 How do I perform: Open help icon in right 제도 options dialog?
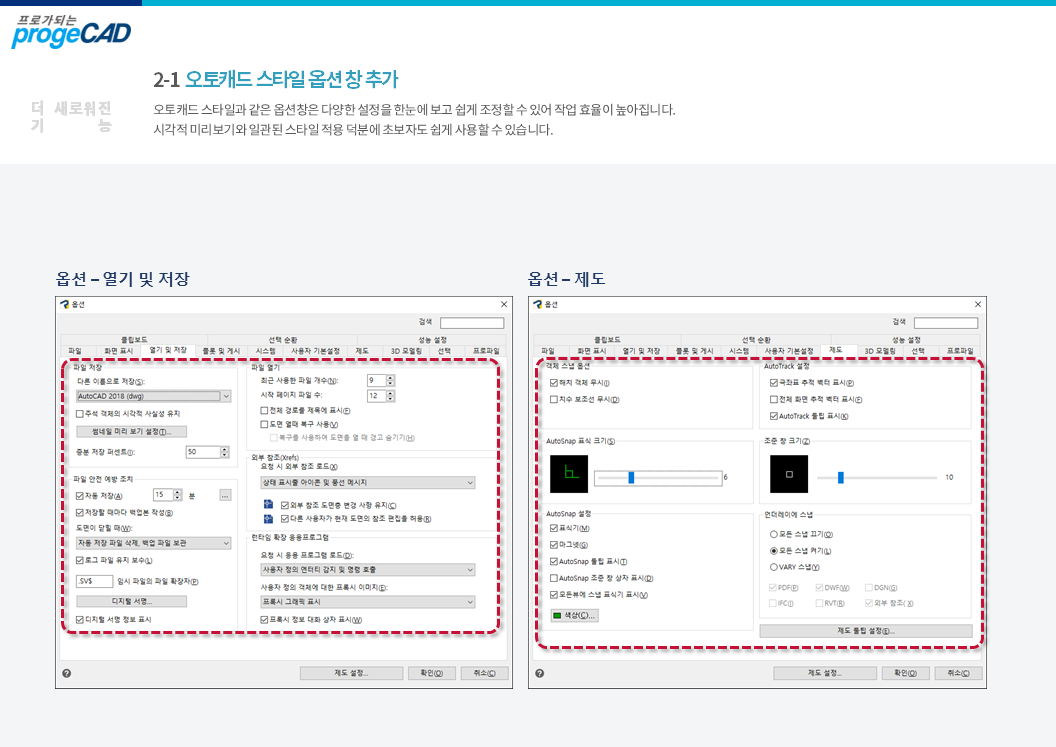pos(539,673)
